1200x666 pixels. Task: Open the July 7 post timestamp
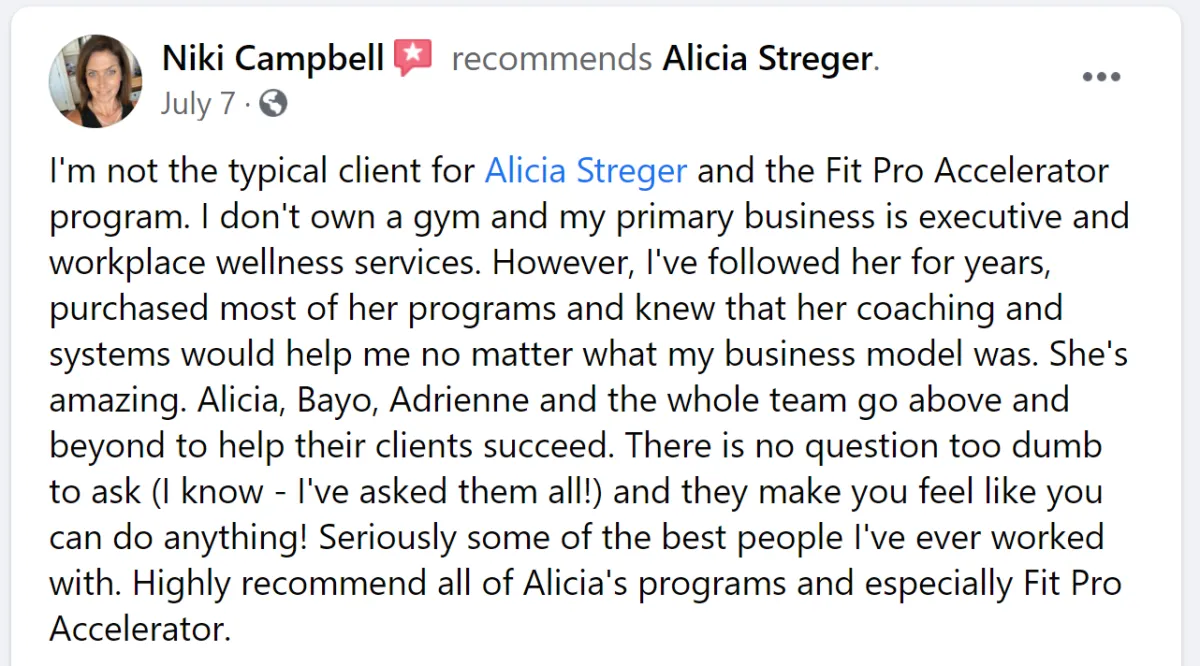pyautogui.click(x=198, y=104)
